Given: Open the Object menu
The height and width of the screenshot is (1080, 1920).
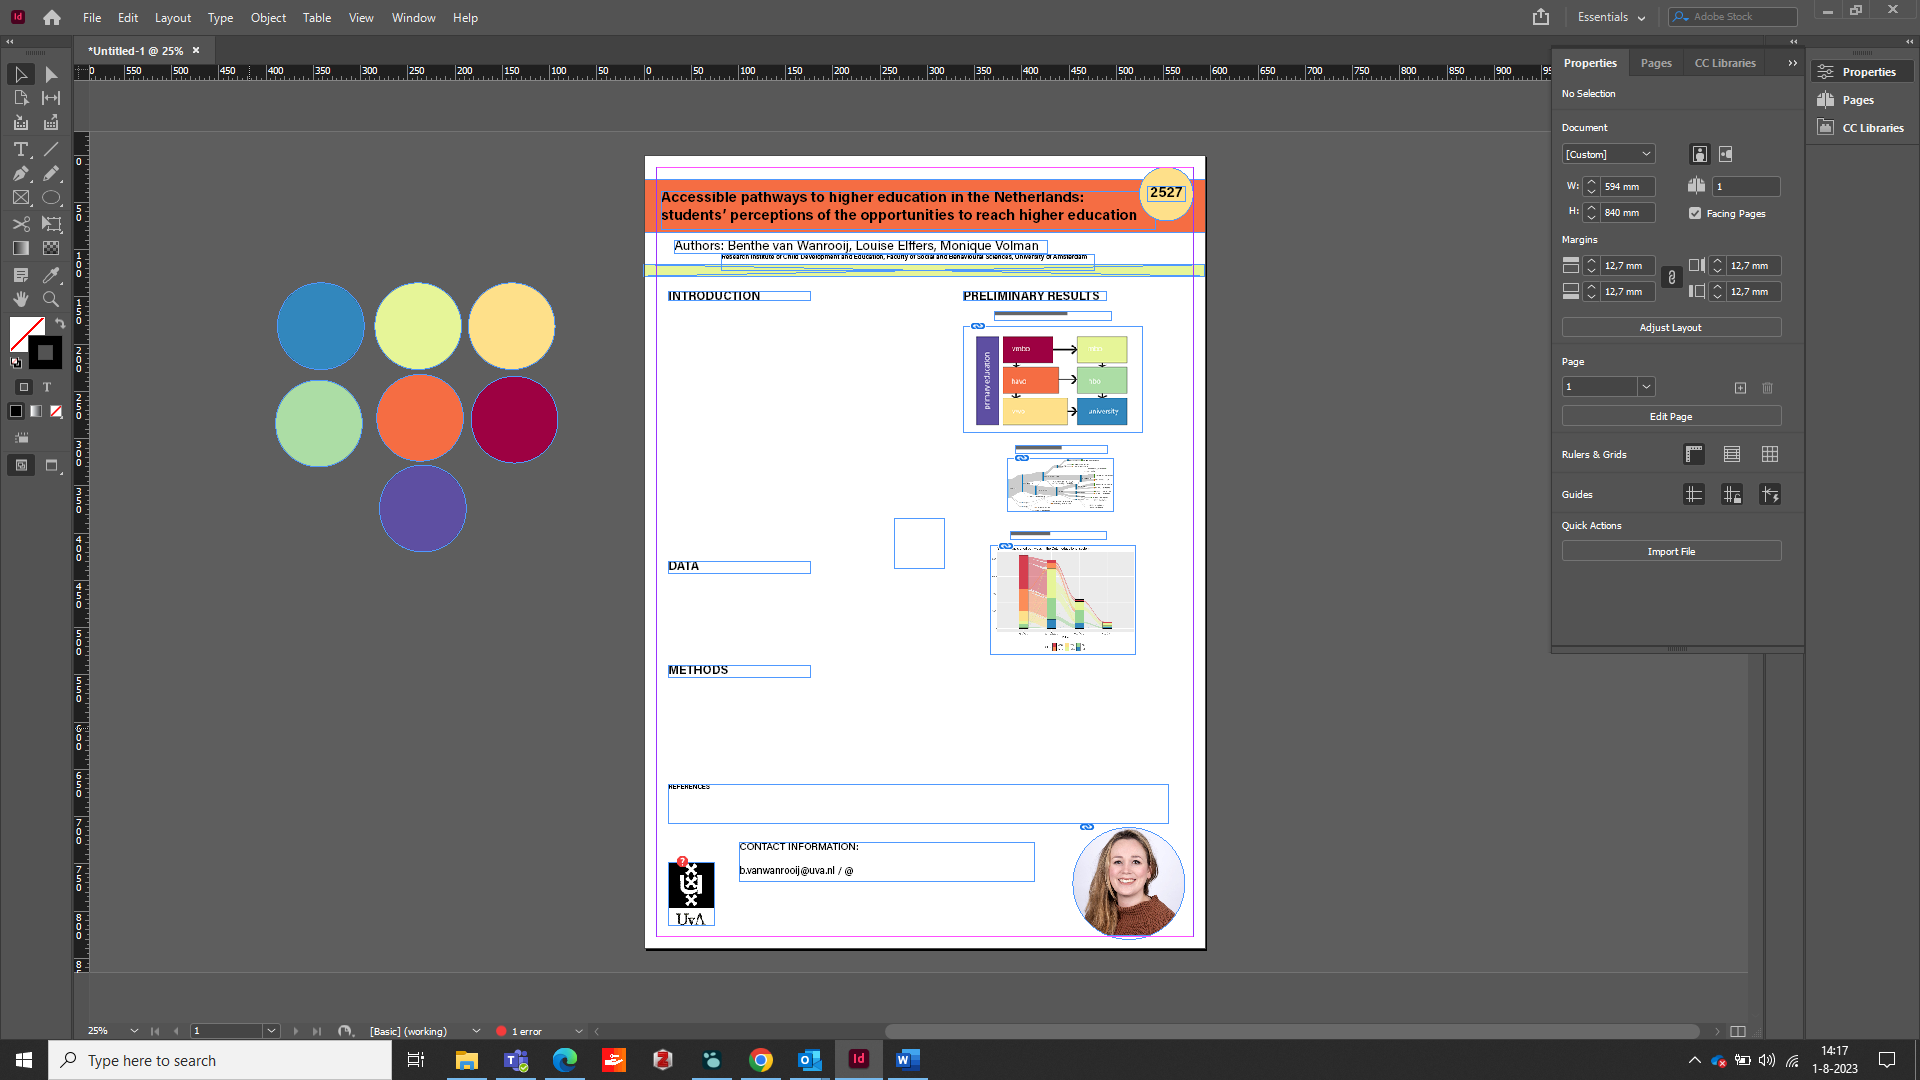Looking at the screenshot, I should coord(268,17).
